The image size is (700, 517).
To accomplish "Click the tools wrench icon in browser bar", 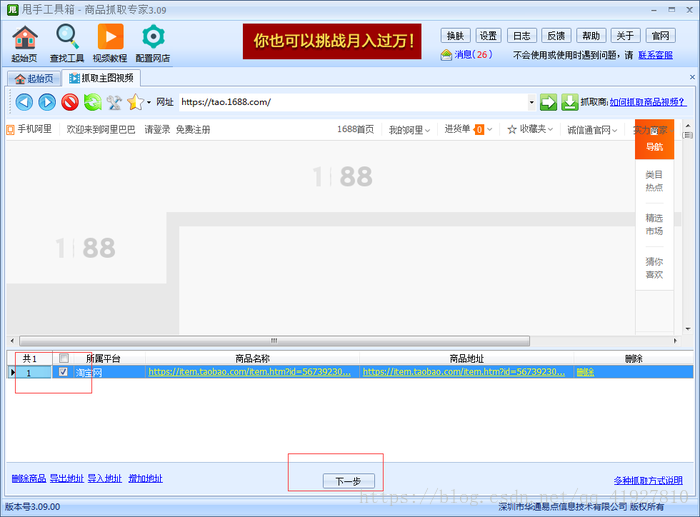I will click(114, 102).
